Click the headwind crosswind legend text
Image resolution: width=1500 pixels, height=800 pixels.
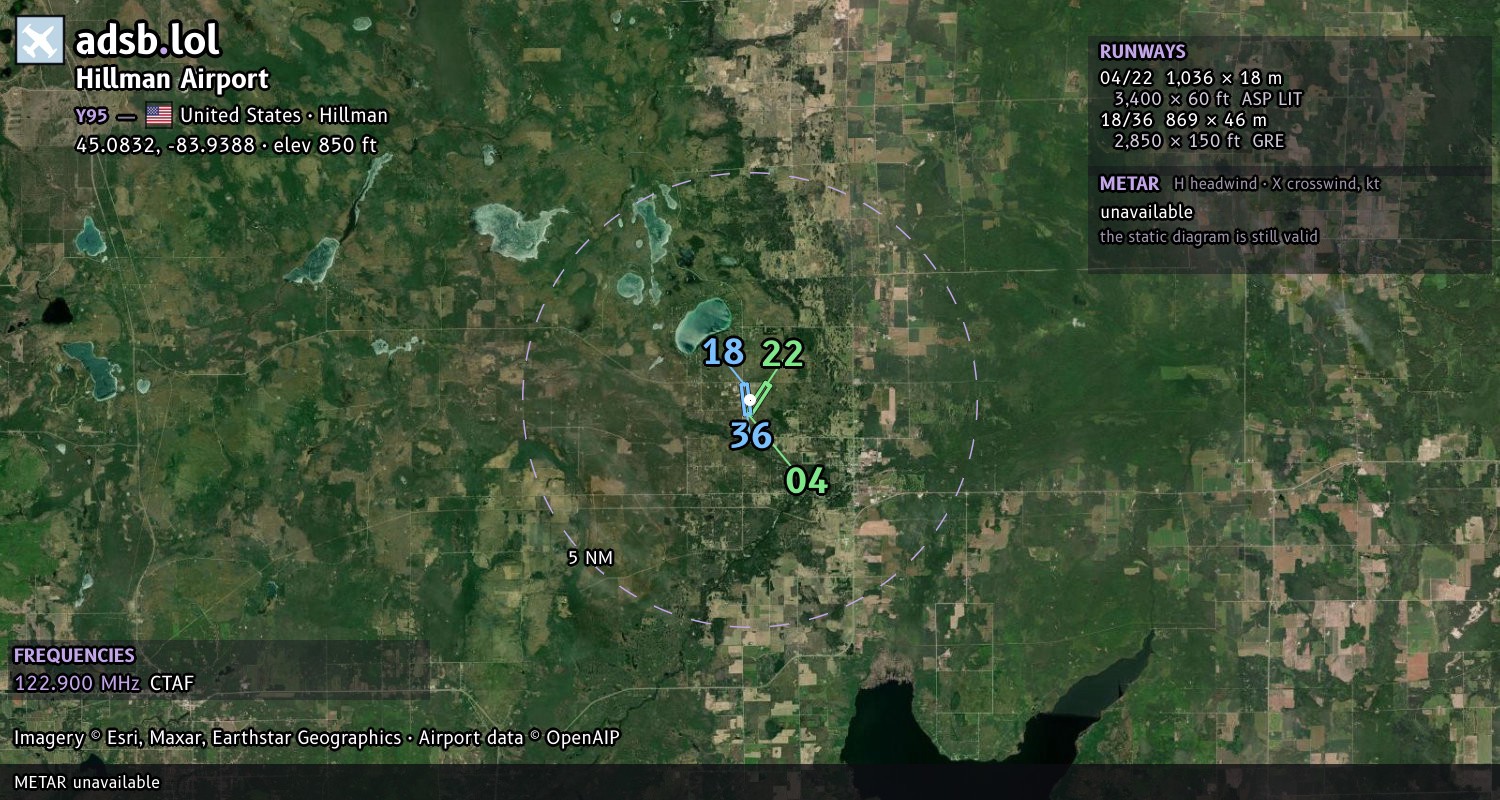[1277, 185]
